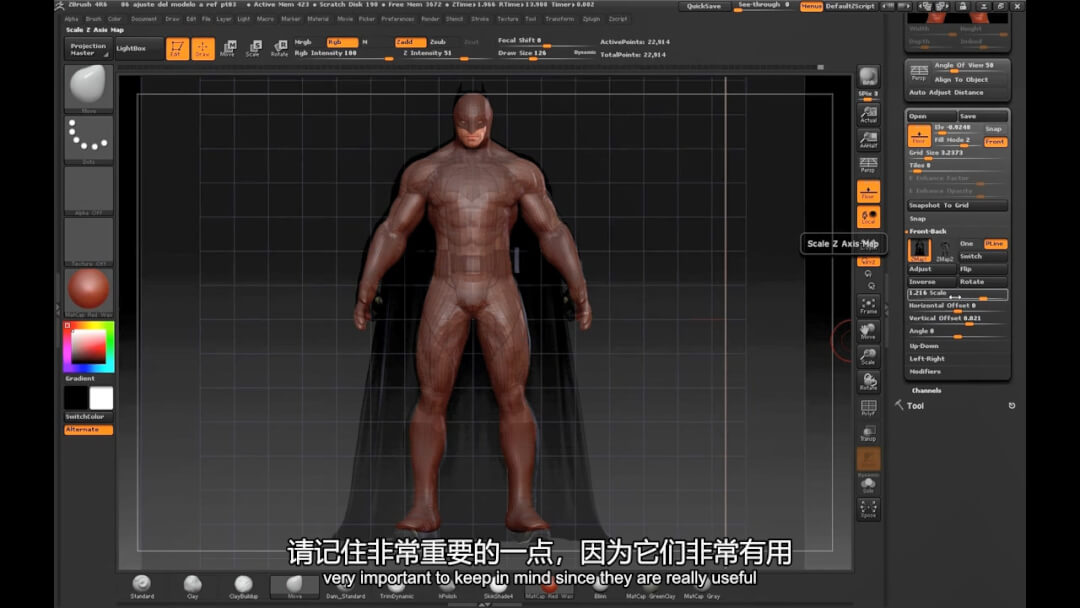Click the Scale canvas icon in right shelf
Image resolution: width=1080 pixels, height=608 pixels.
869,357
